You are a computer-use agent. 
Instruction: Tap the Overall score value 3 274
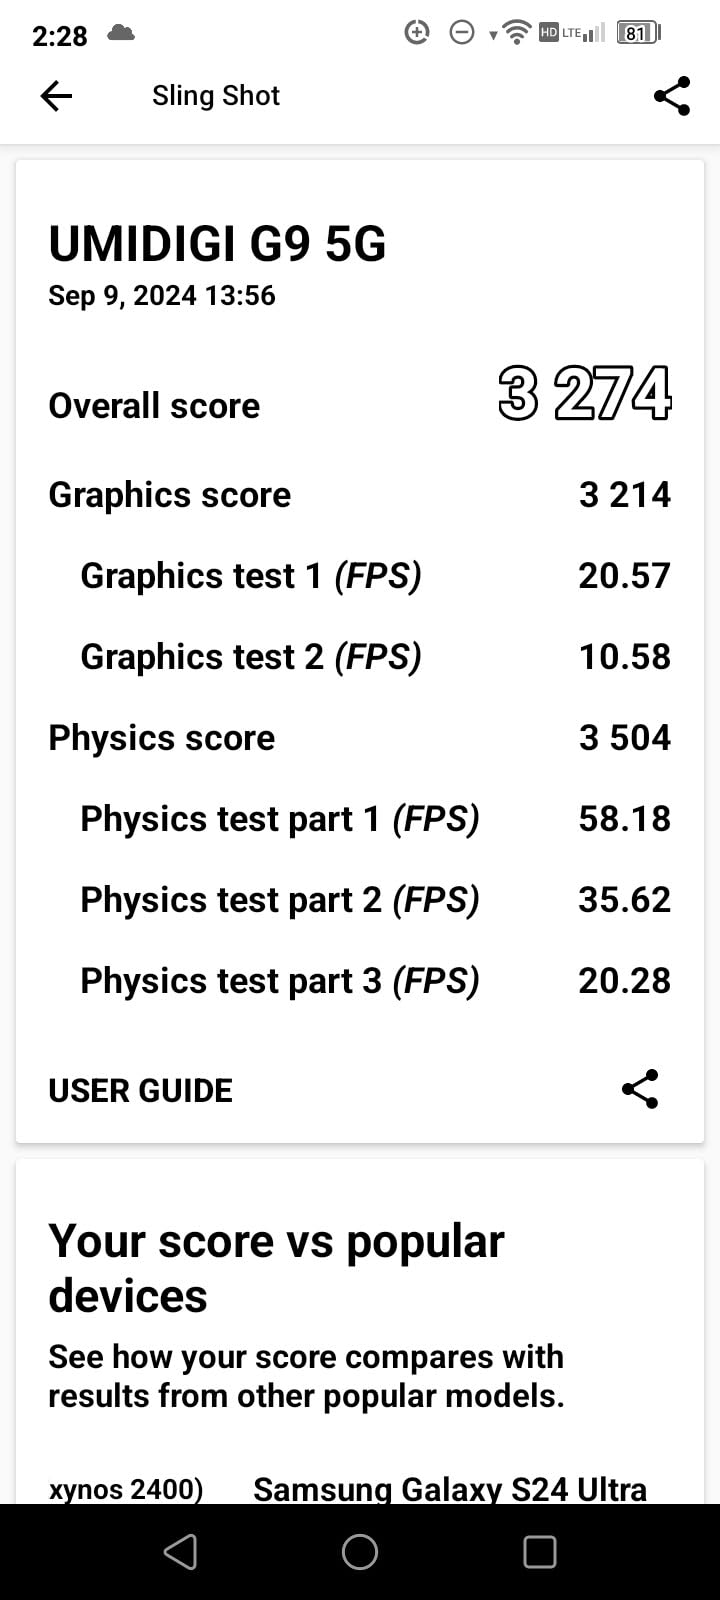click(x=584, y=394)
